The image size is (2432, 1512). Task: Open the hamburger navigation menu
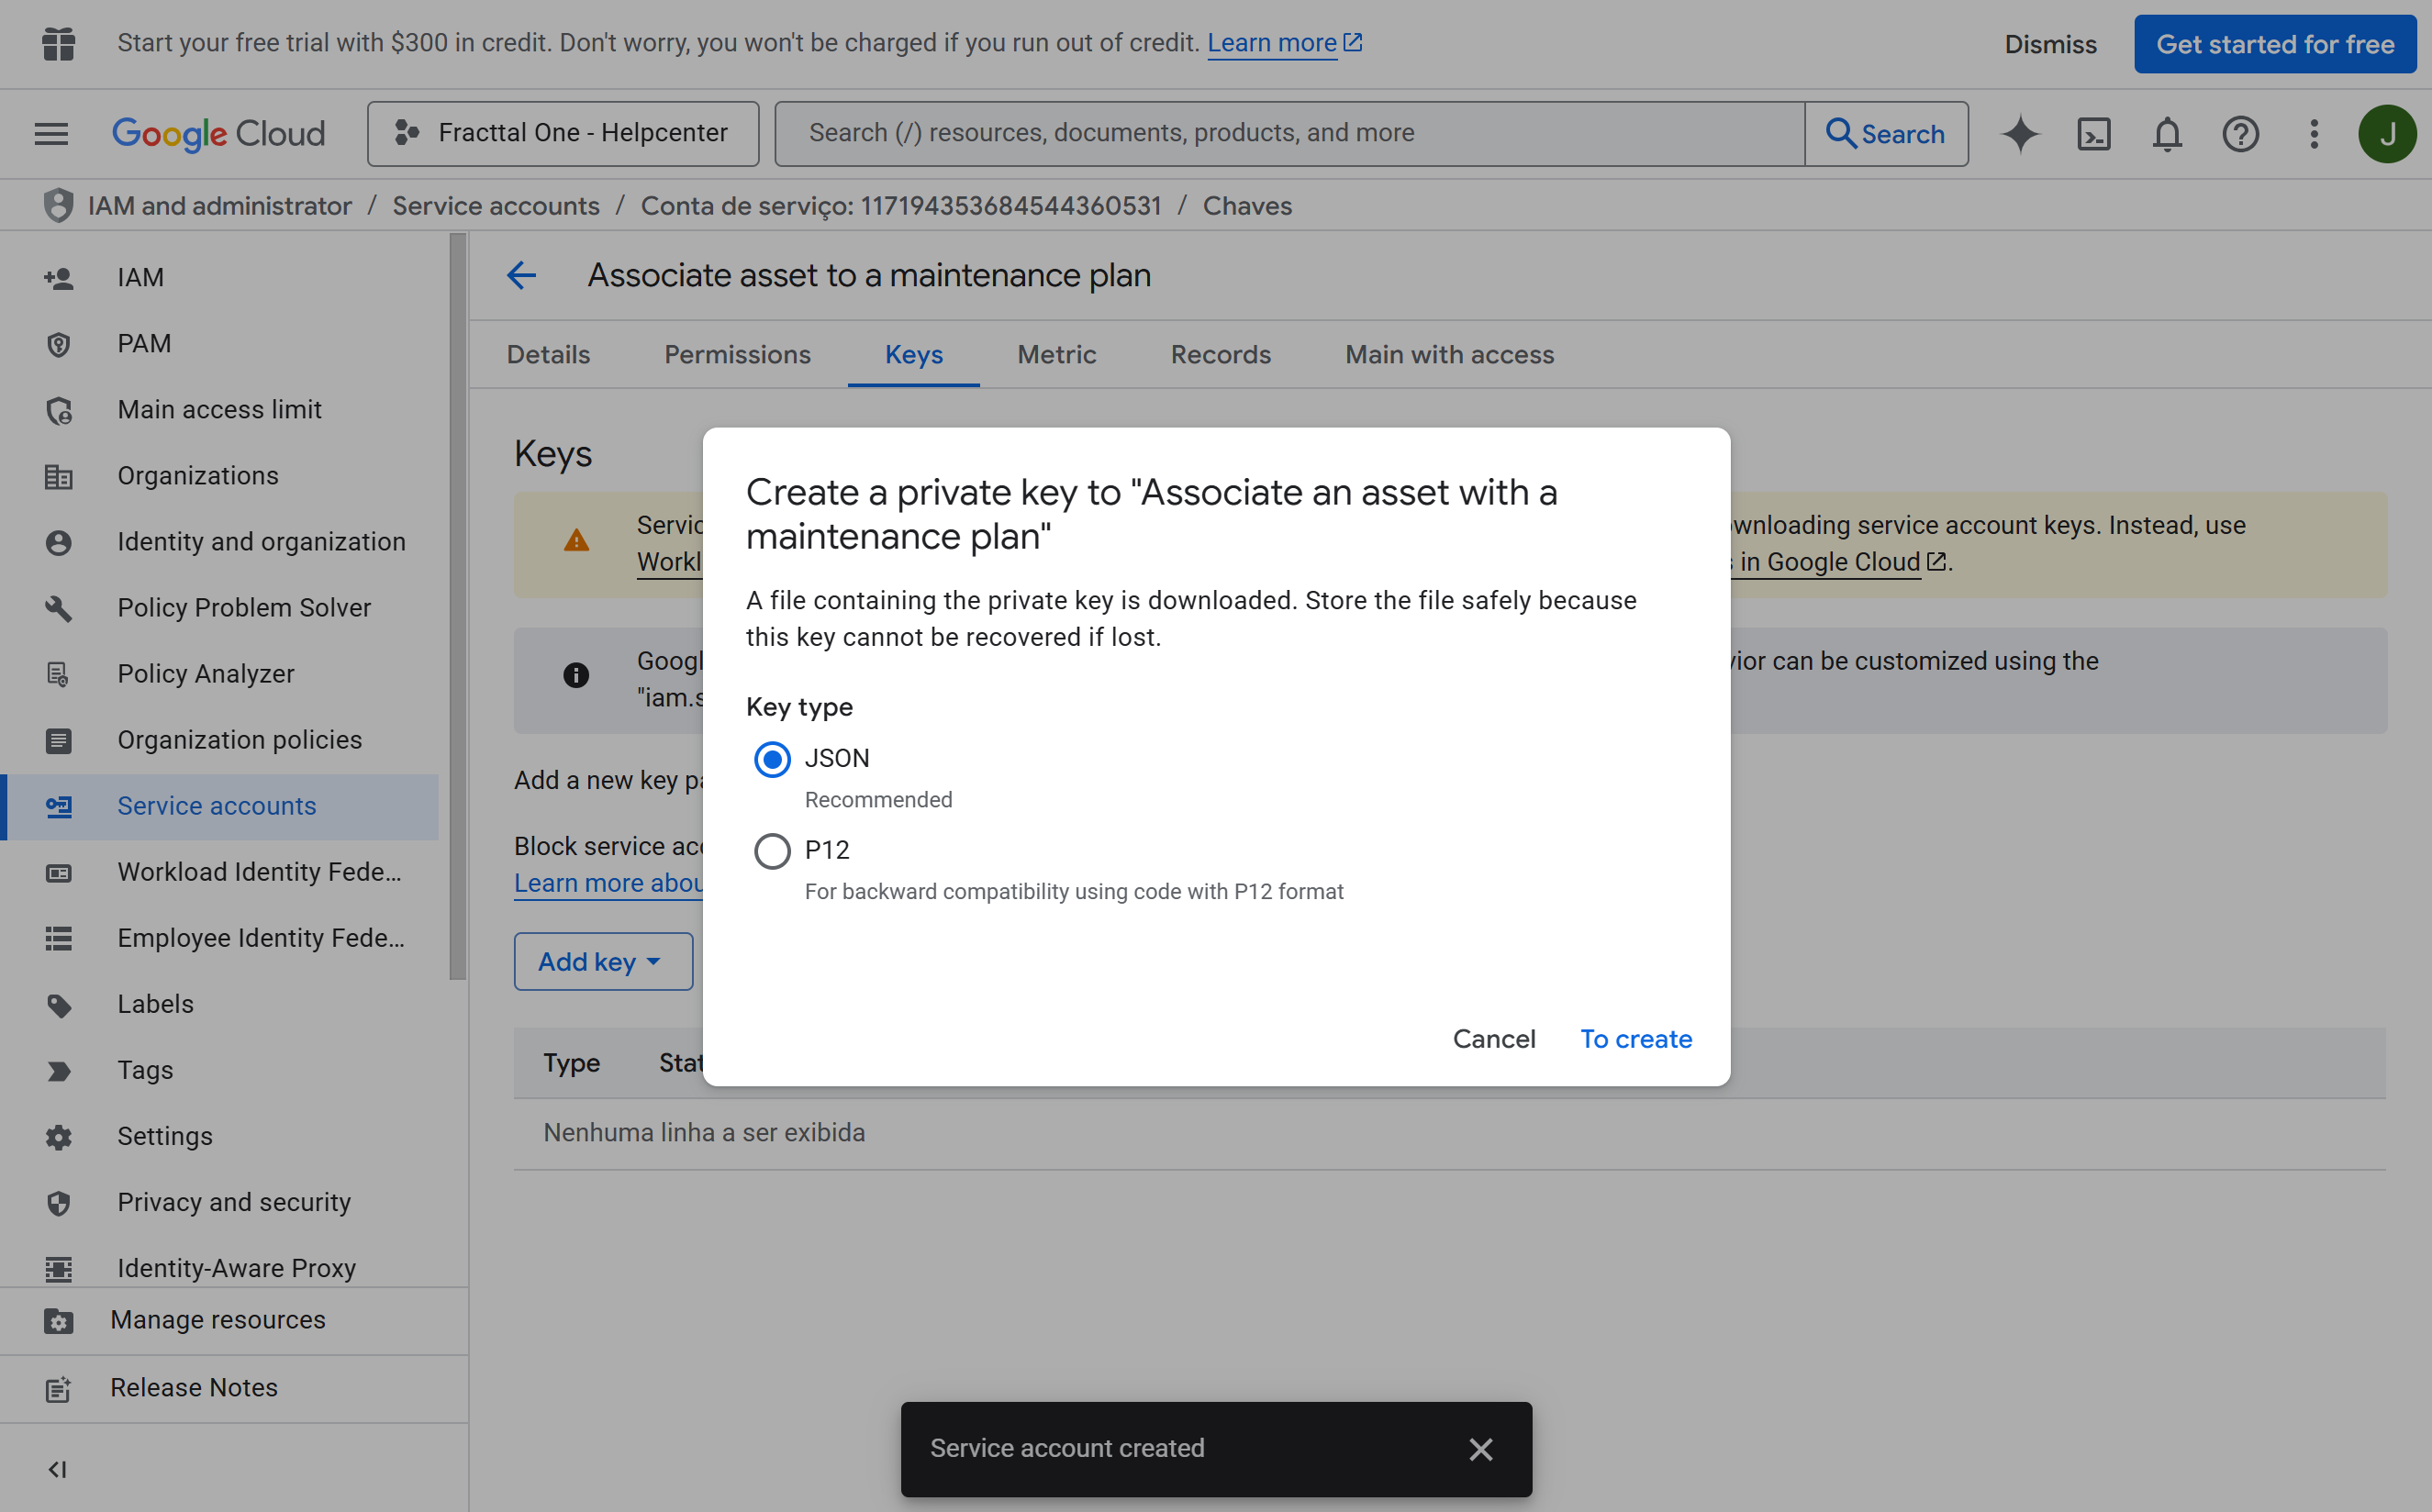click(51, 134)
